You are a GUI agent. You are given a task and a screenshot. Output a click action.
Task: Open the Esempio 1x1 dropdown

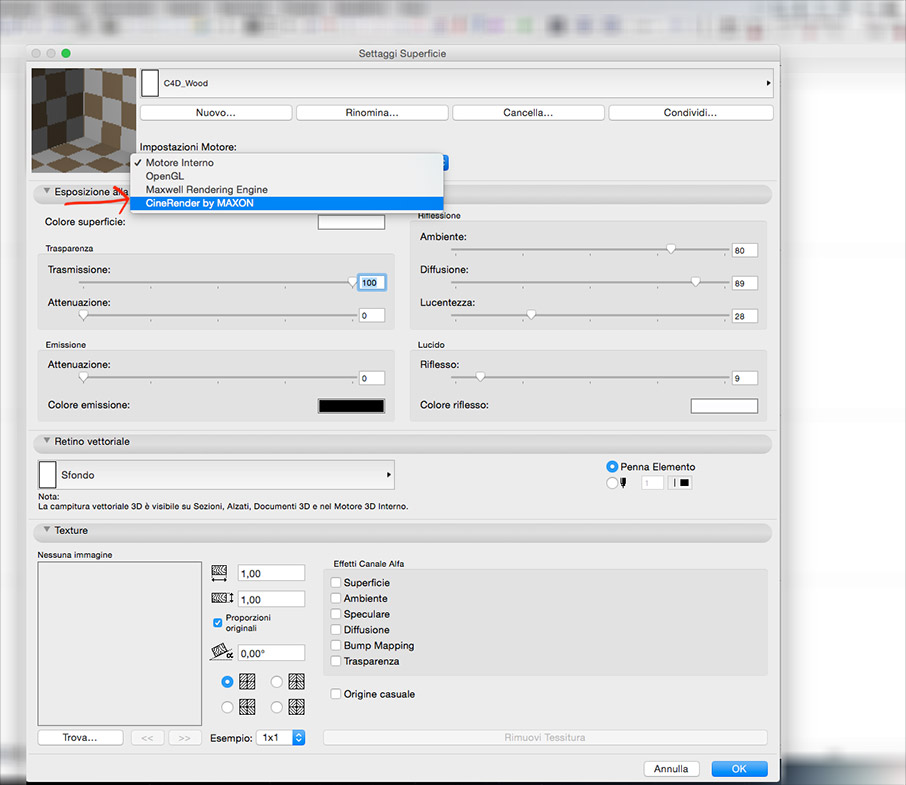point(280,737)
